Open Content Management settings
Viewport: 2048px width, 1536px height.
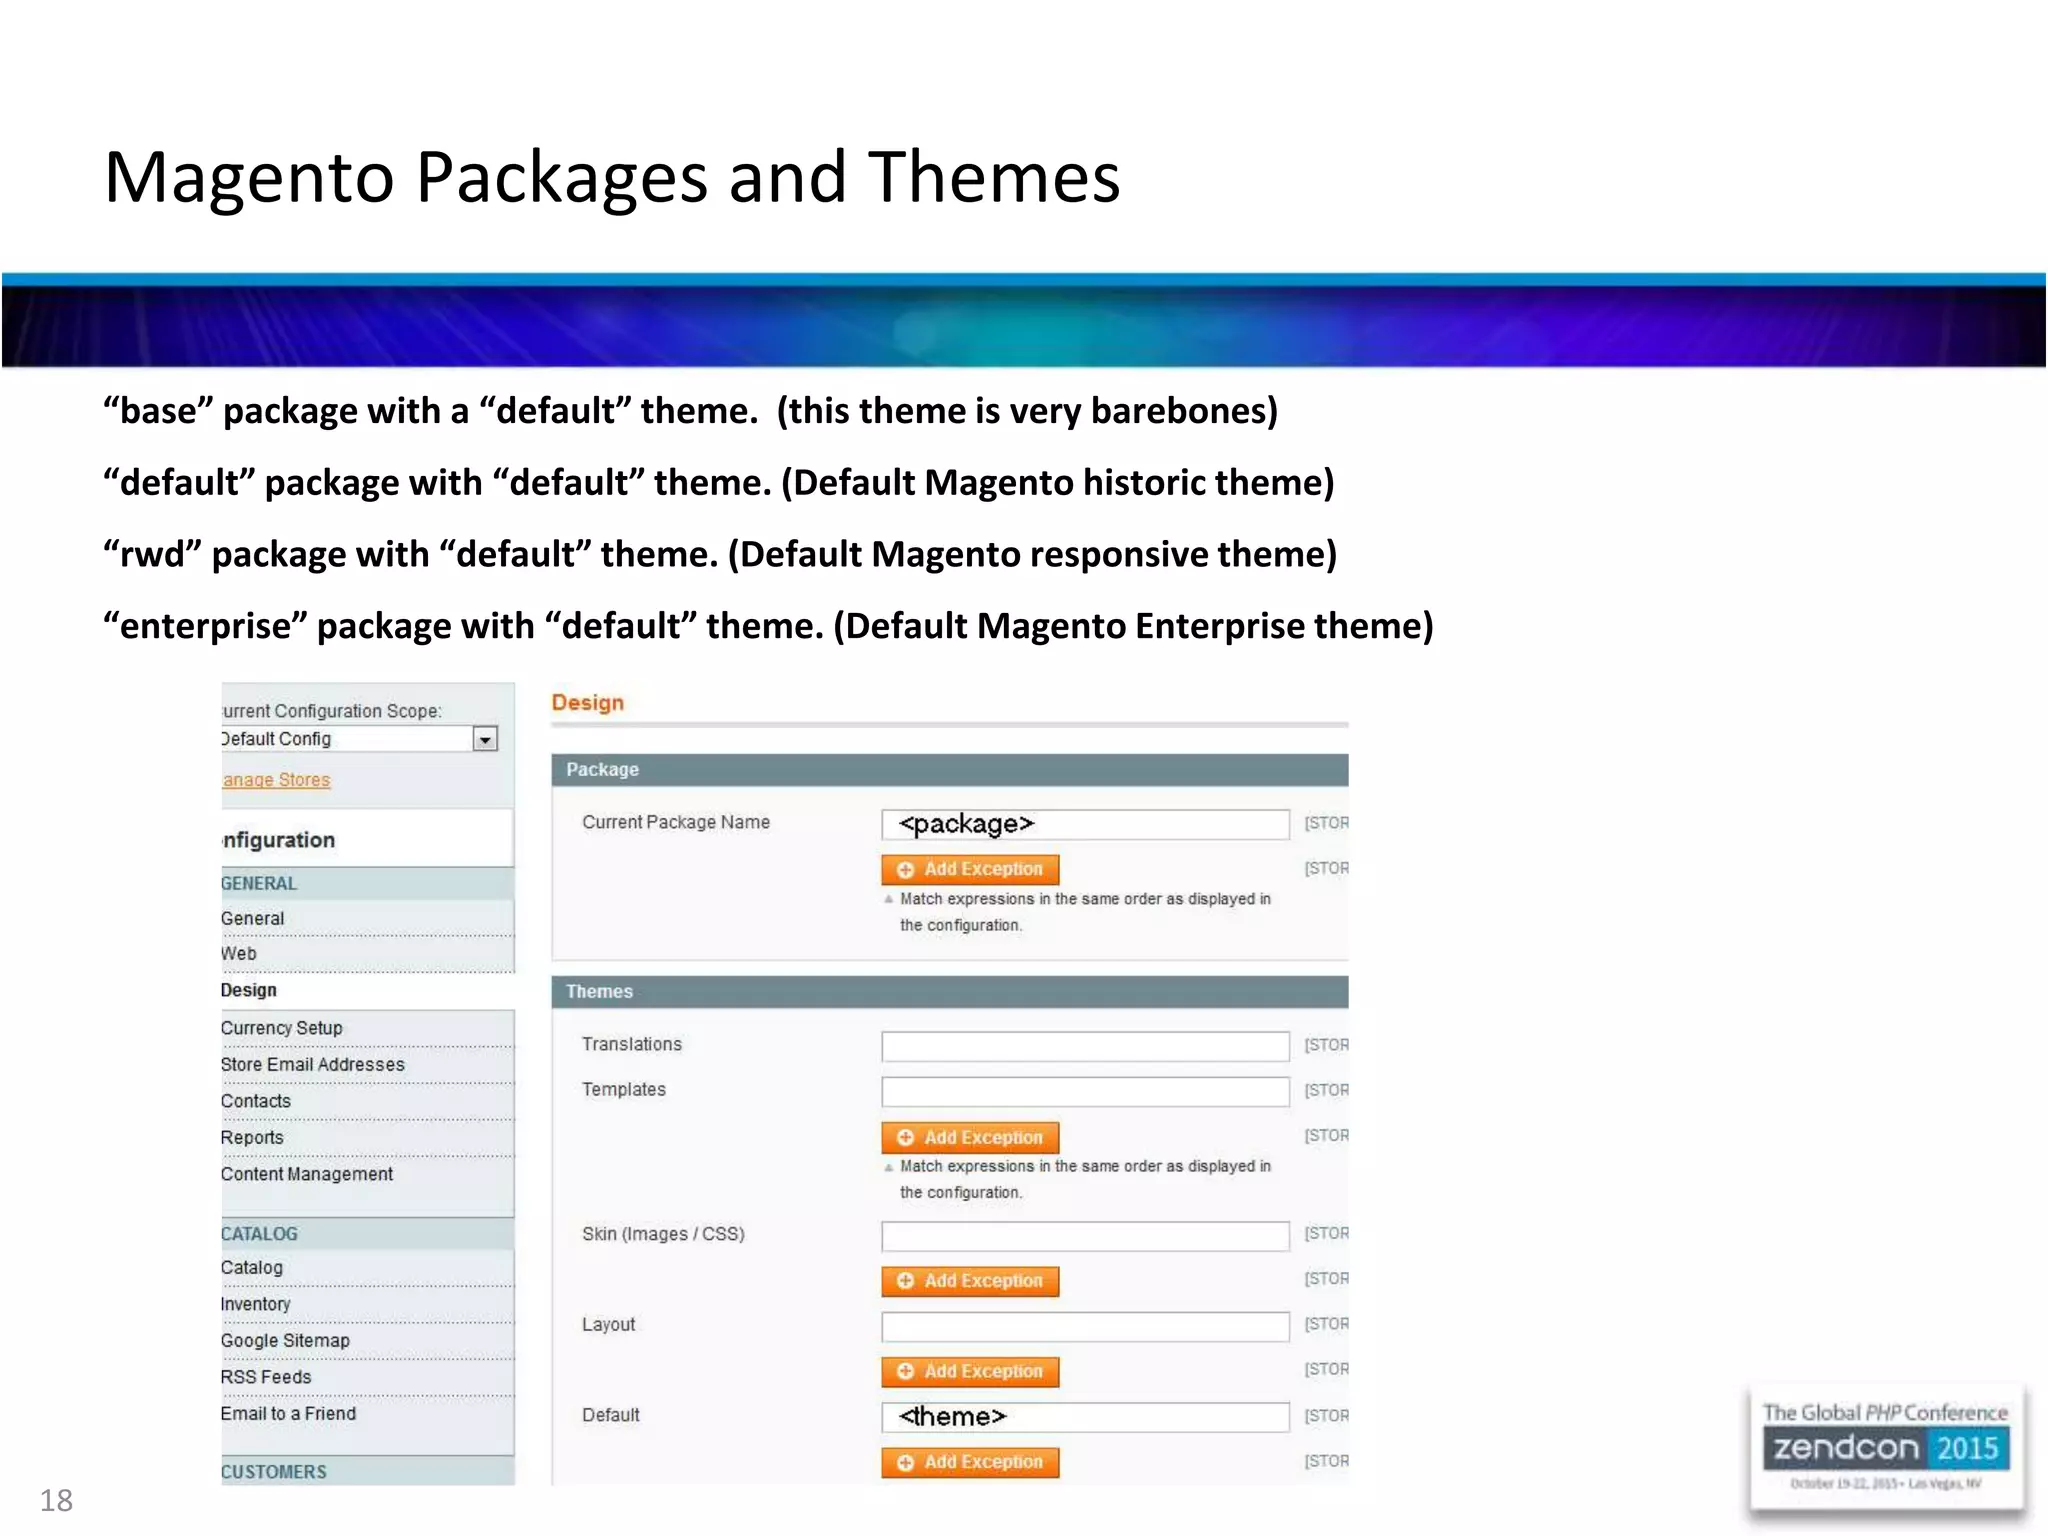[x=307, y=1174]
